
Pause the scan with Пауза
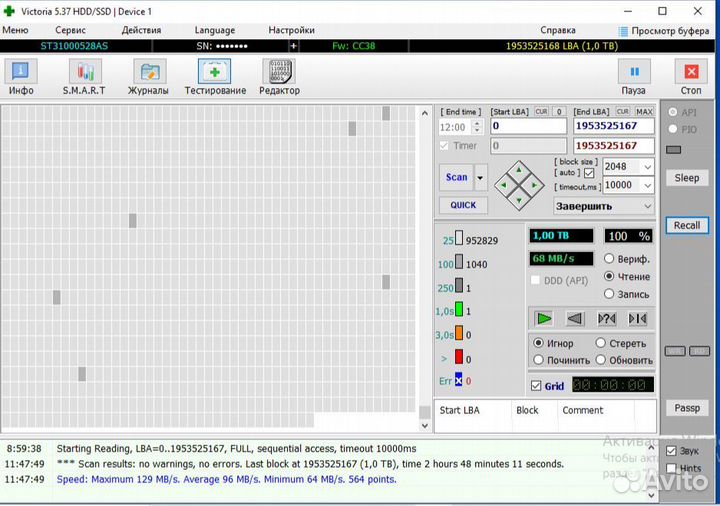(x=634, y=77)
